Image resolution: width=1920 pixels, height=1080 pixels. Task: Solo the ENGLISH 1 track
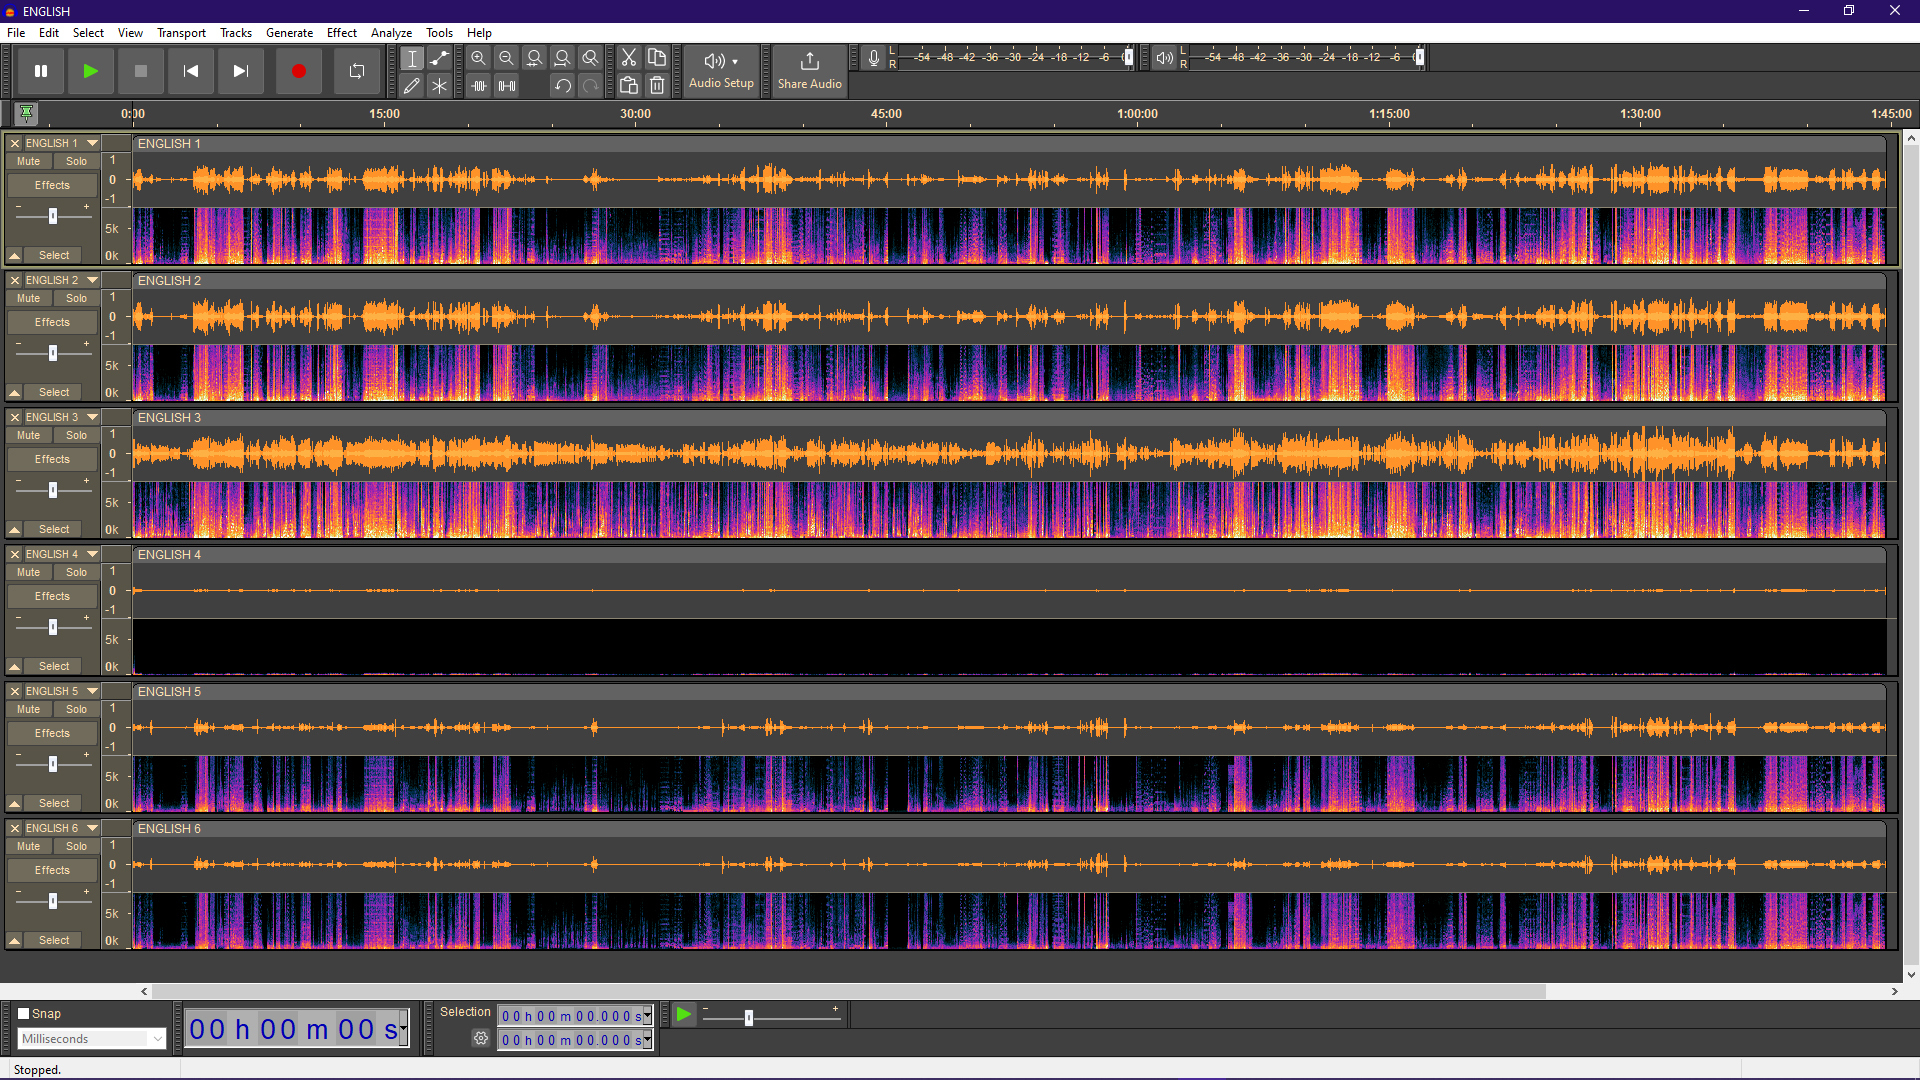(77, 161)
